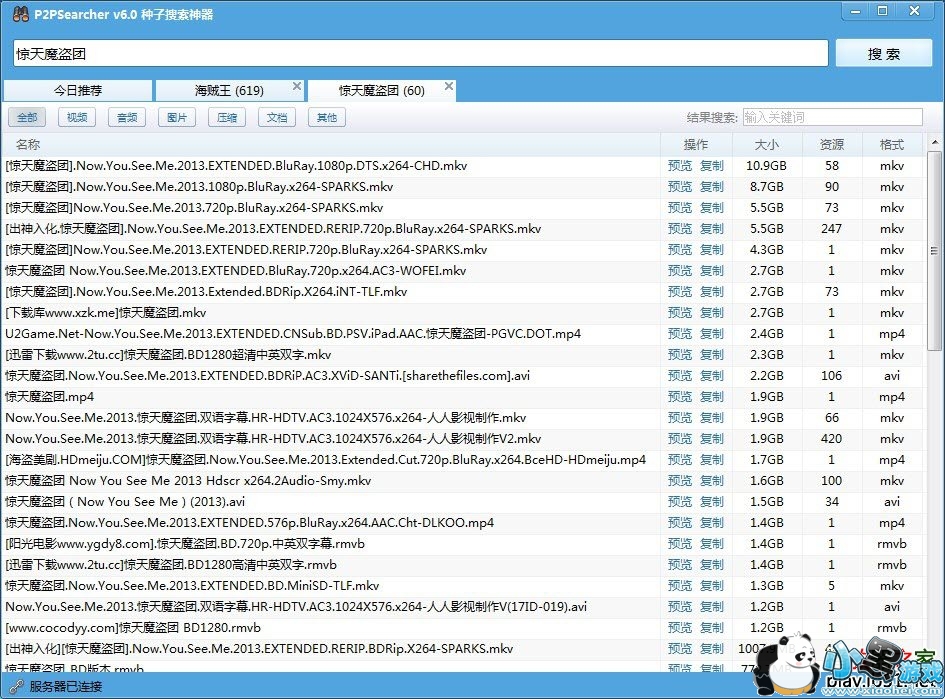This screenshot has height=699, width=945.
Task: Open the 海贼王 (619) search tab
Action: click(220, 90)
